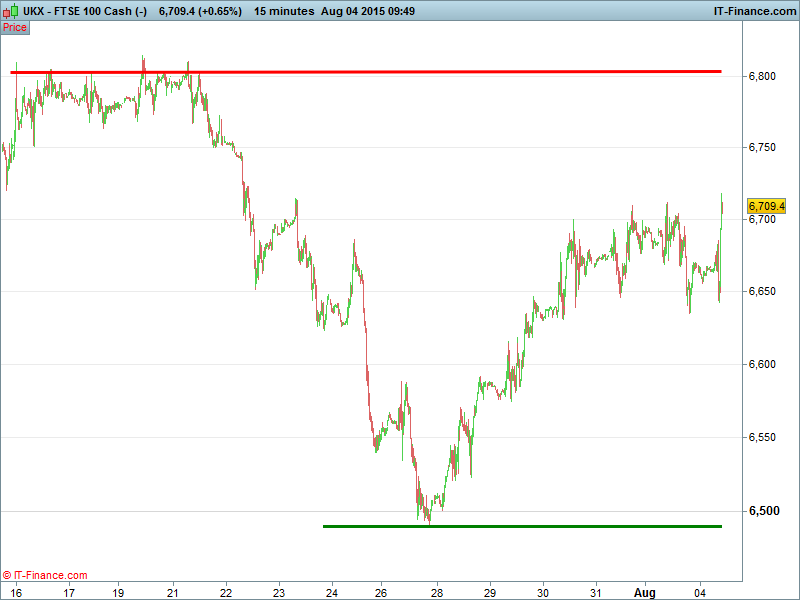Click date 28 on the time axis
The height and width of the screenshot is (600, 800).
pyautogui.click(x=437, y=591)
